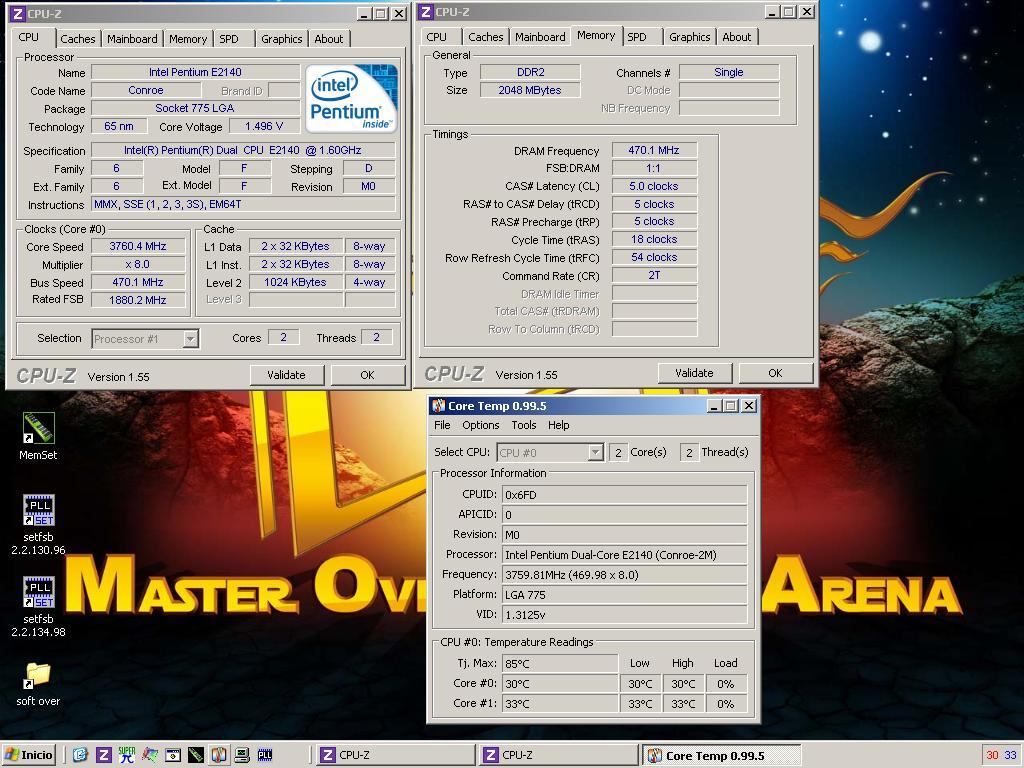This screenshot has width=1024, height=768.
Task: Open setfsb 2.2.134.98 desktop shortcut
Action: tap(38, 606)
